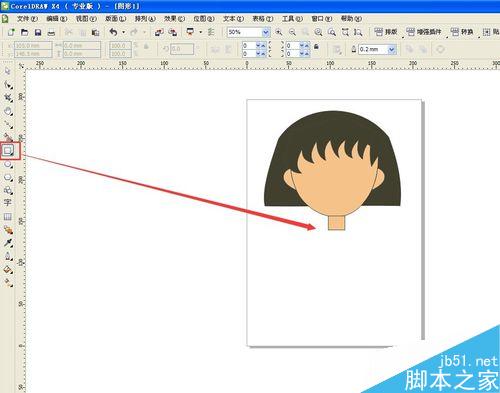The width and height of the screenshot is (500, 393).
Task: Click the Zoom Out magnifier icon
Action: 292,32
